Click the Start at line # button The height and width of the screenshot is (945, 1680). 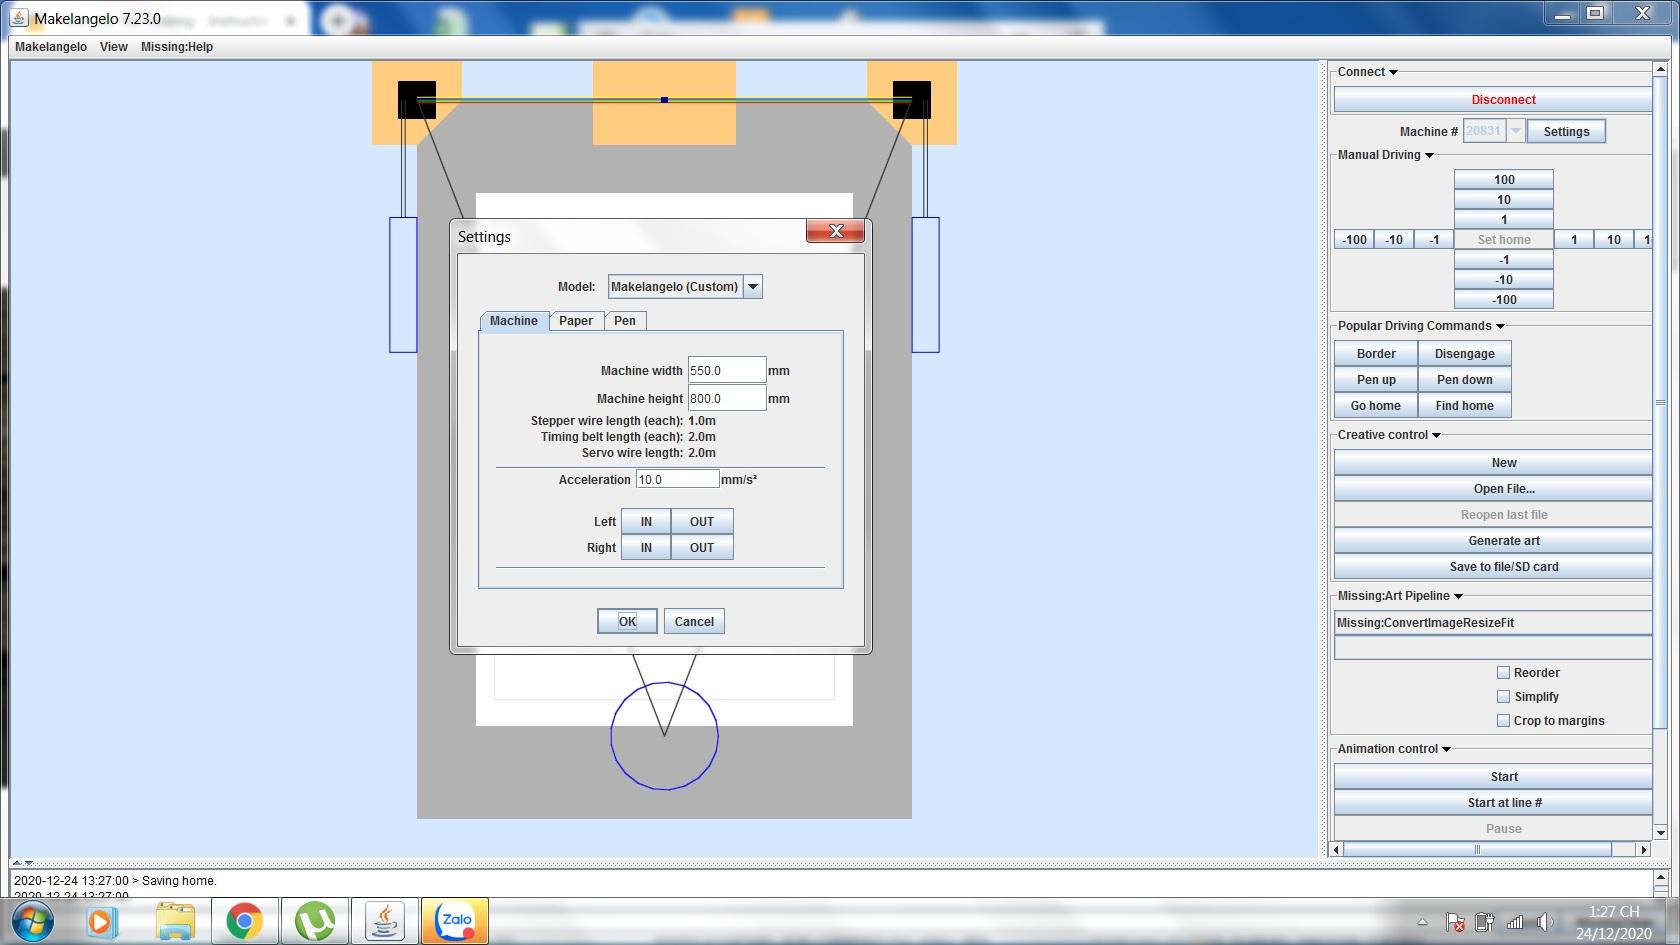pos(1493,803)
